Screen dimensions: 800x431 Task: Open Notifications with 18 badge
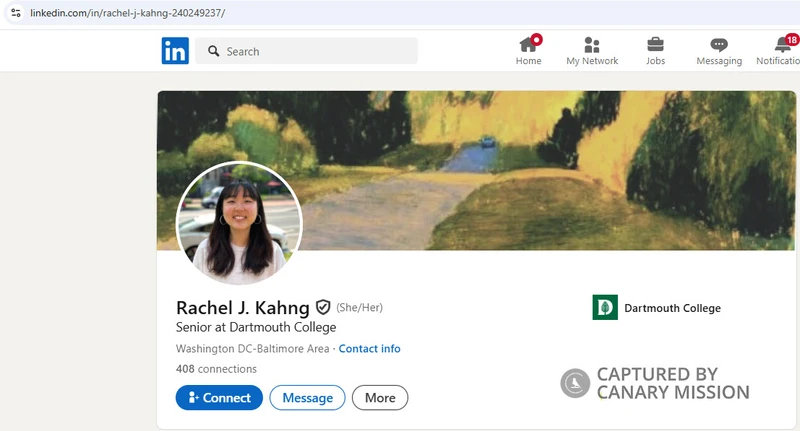(779, 50)
